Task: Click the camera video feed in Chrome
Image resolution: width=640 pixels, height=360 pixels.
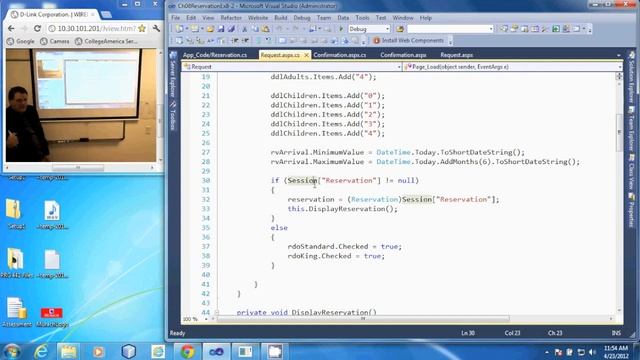Action: (x=81, y=105)
